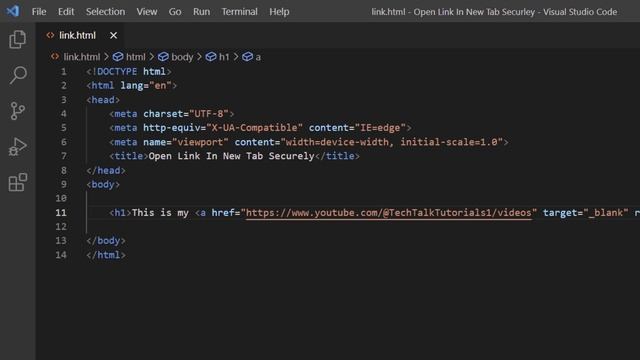Click the YouTube URL in the href attribute
This screenshot has width=640, height=360.
coord(389,213)
